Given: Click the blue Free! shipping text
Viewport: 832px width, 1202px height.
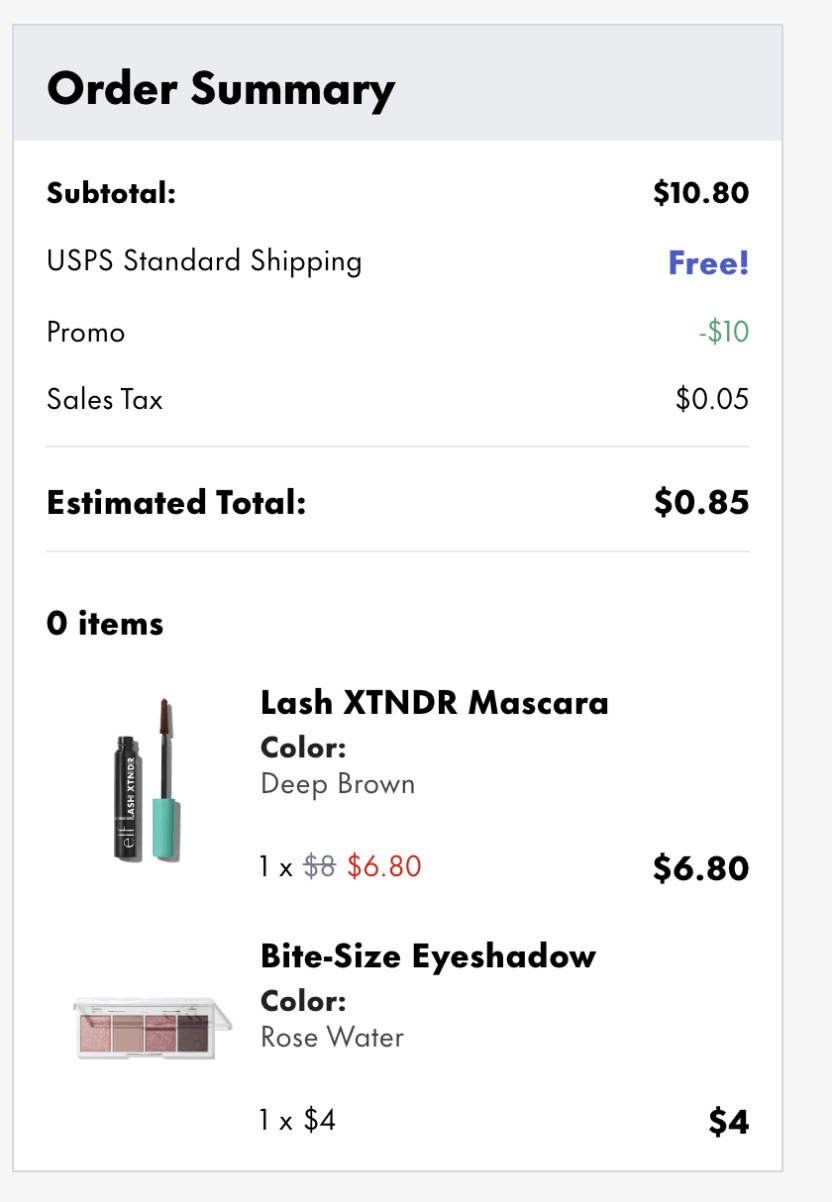Looking at the screenshot, I should pyautogui.click(x=708, y=263).
